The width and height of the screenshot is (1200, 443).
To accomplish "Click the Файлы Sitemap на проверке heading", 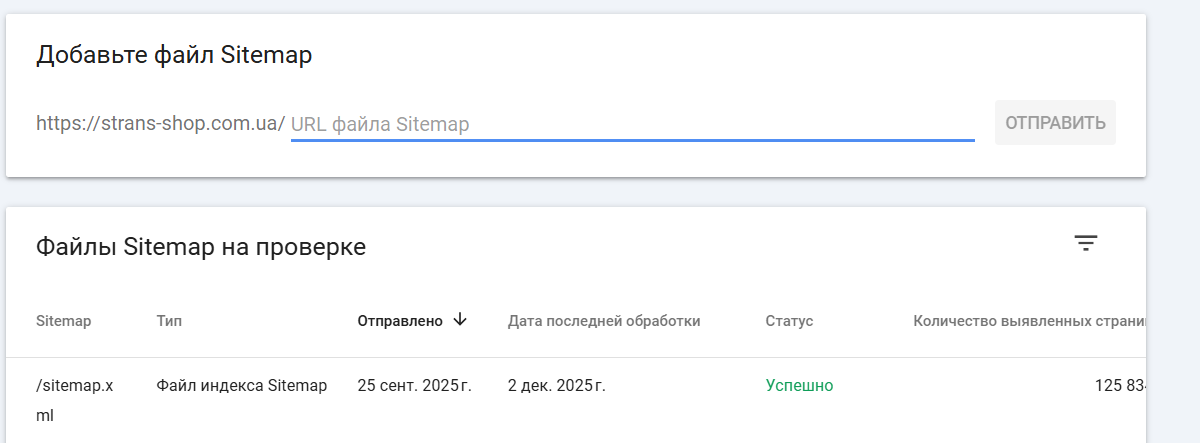I will pyautogui.click(x=201, y=247).
